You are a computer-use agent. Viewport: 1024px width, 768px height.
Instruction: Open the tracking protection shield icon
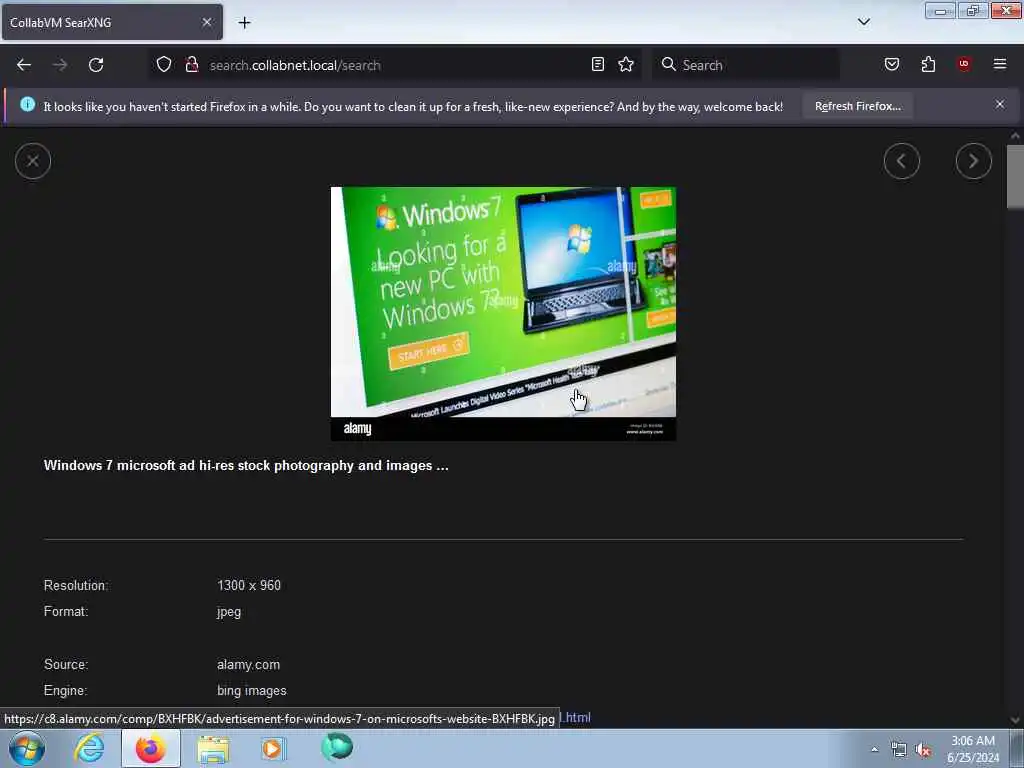tap(164, 64)
